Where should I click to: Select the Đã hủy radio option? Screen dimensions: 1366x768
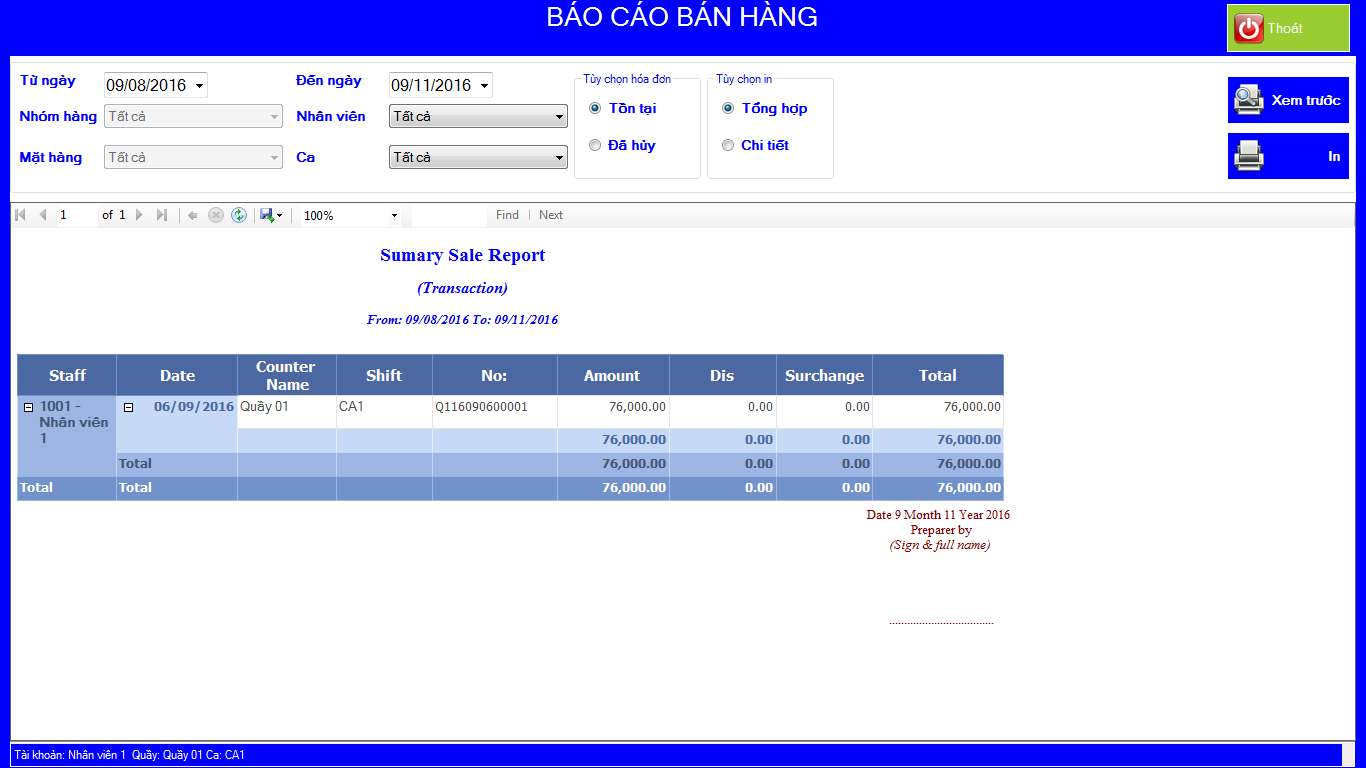point(595,145)
